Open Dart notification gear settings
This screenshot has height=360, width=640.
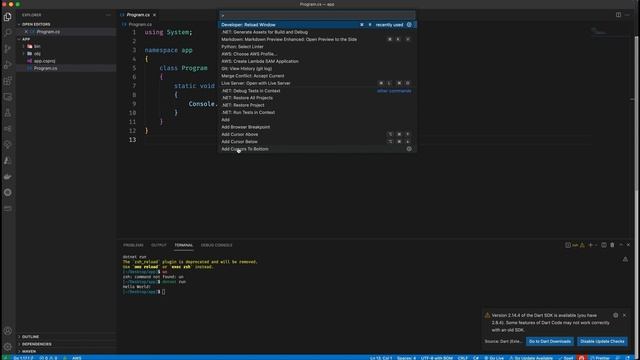point(616,315)
